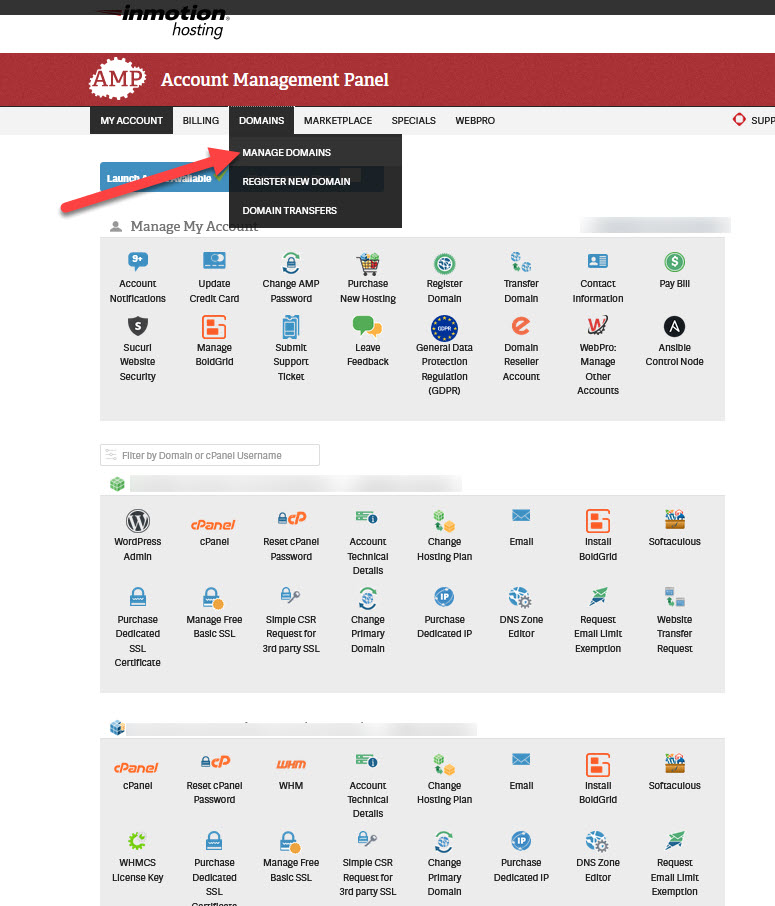Open the Specials tab
775x906 pixels.
(x=413, y=120)
